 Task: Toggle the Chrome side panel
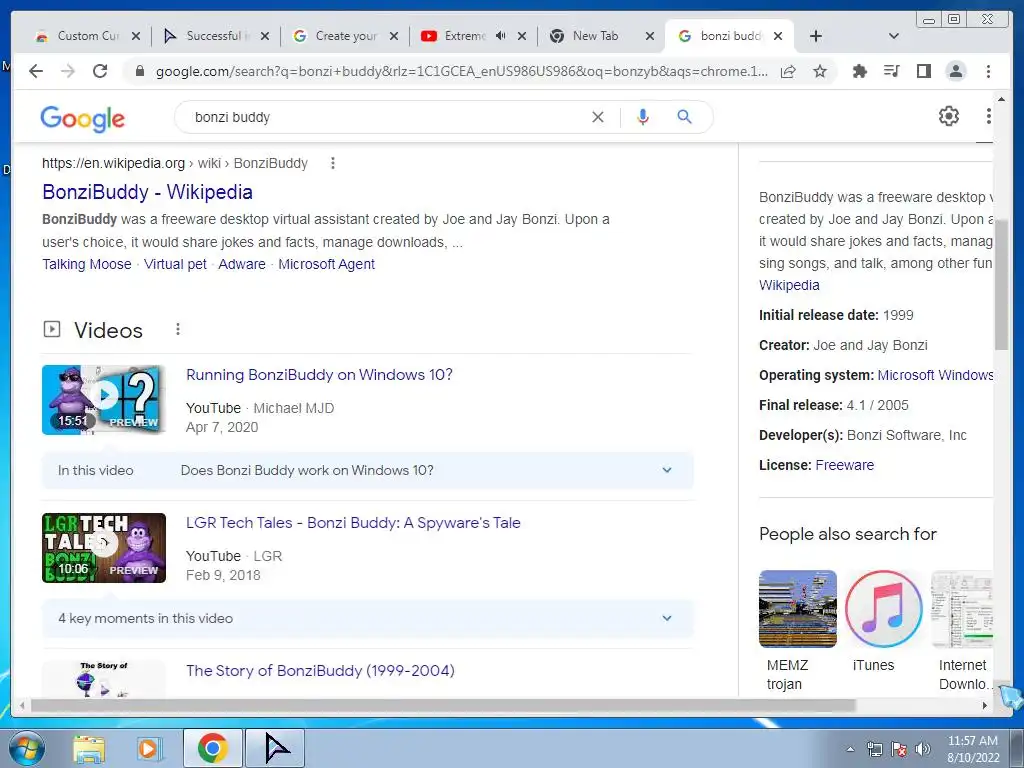[923, 71]
